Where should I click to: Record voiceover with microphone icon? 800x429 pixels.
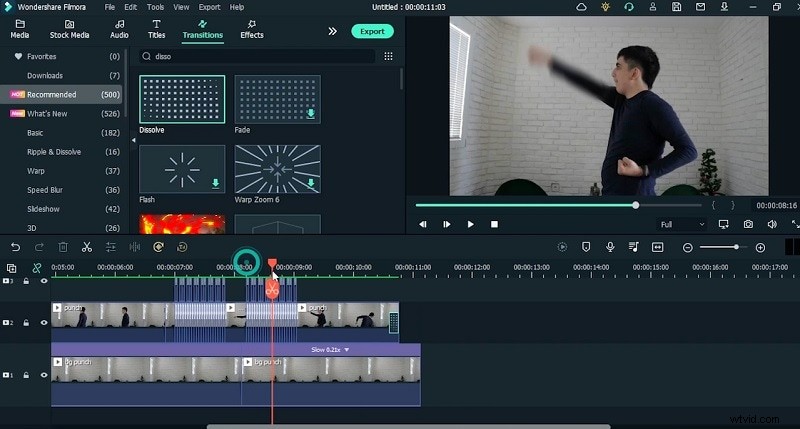pos(610,247)
